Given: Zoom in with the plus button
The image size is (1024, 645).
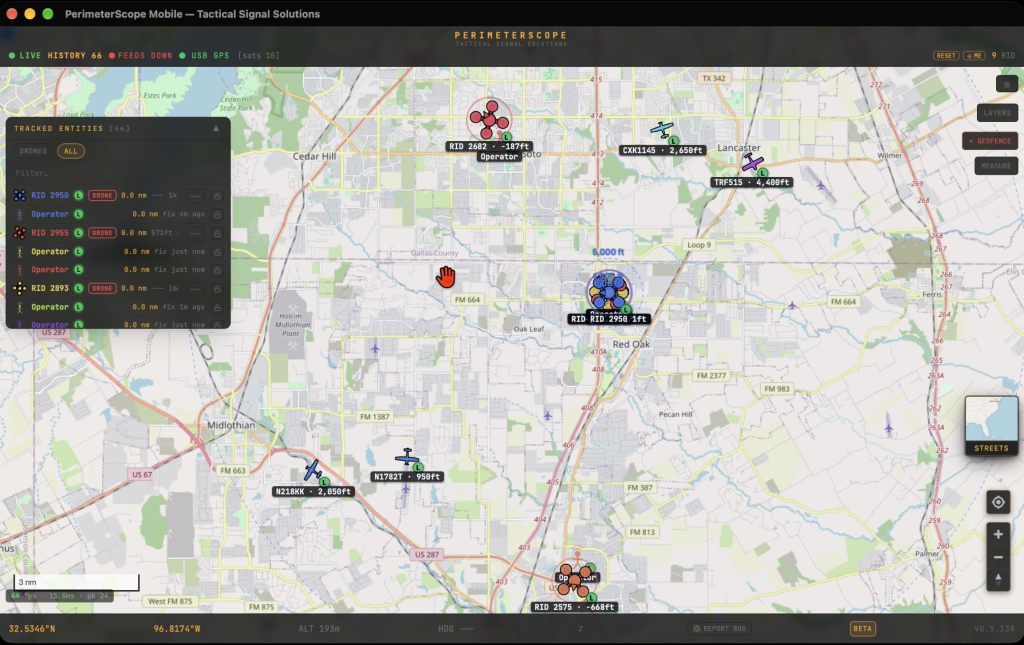Looking at the screenshot, I should click(x=998, y=534).
